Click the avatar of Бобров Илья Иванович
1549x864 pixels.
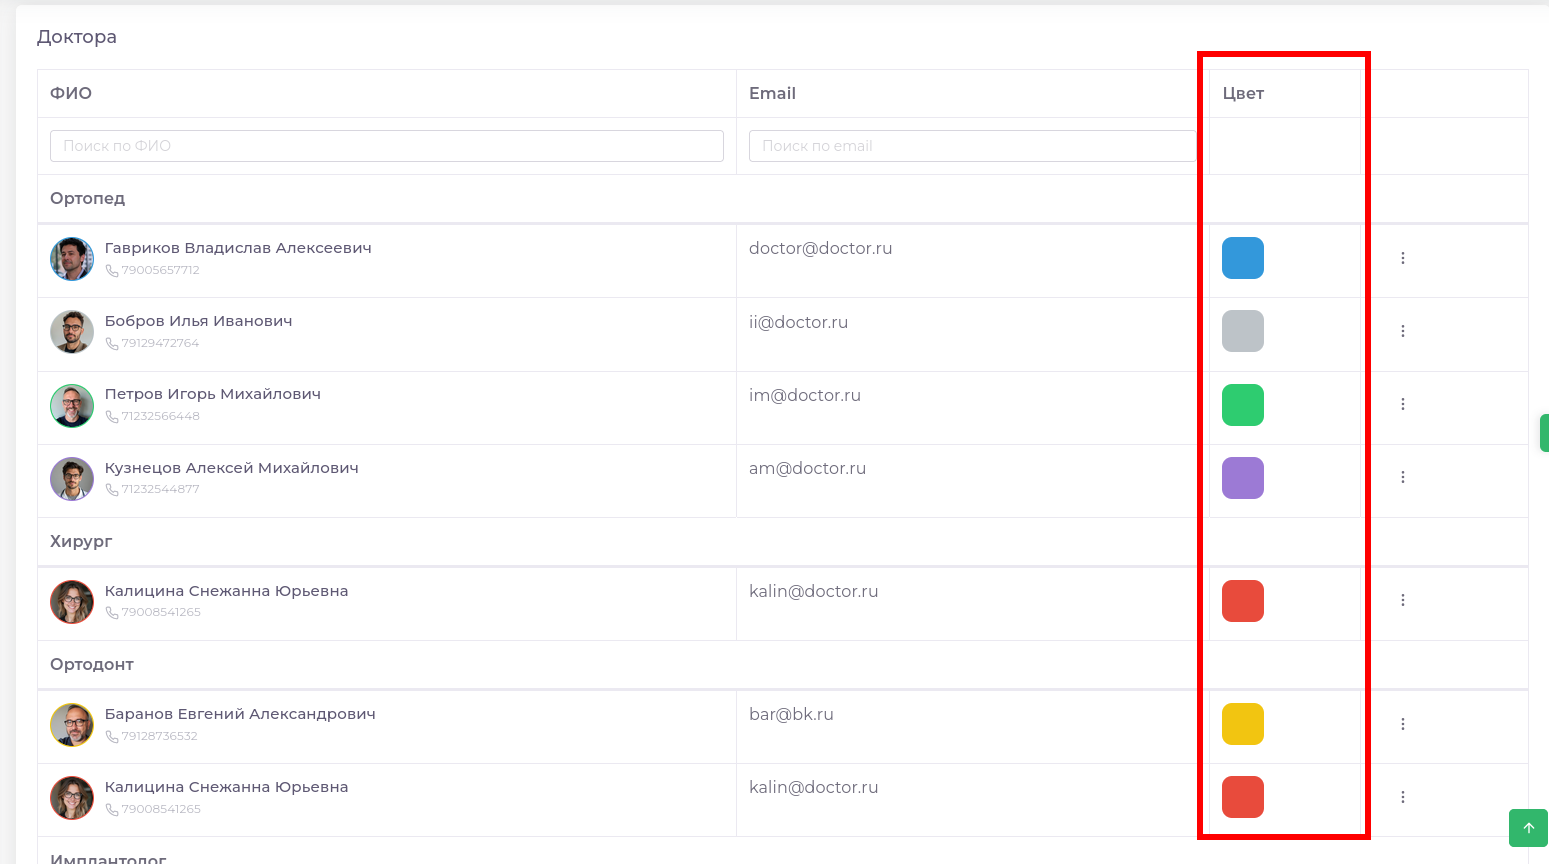tap(72, 332)
